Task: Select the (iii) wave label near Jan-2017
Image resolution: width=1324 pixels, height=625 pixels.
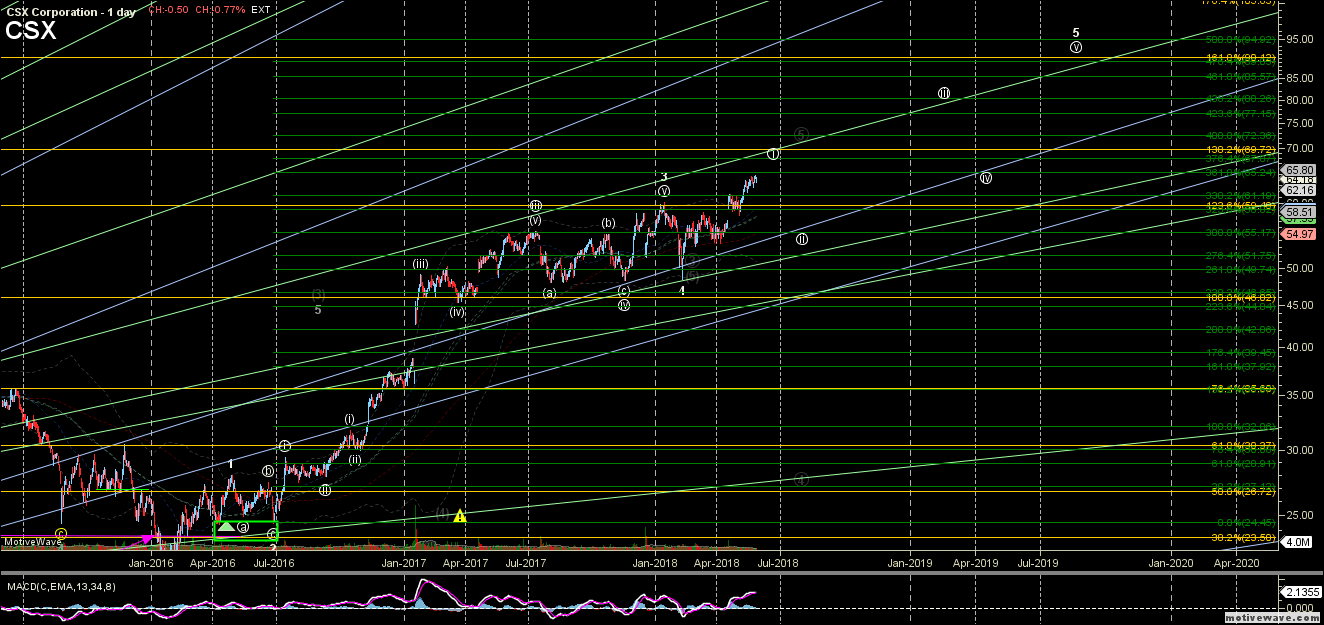Action: [421, 264]
